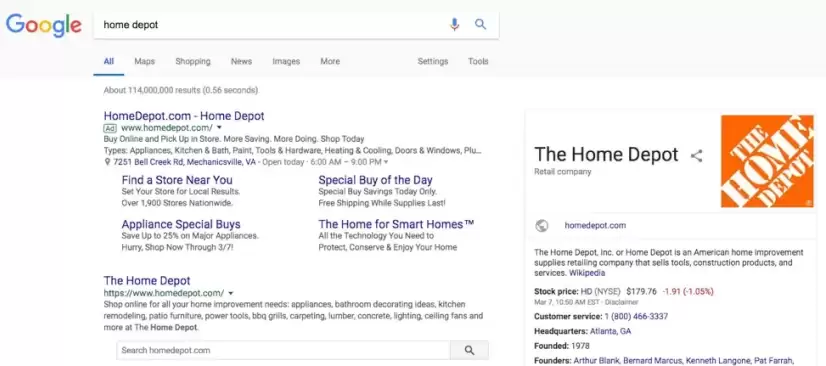Click the stock Disclaimer link
This screenshot has width=826, height=366.
[622, 302]
